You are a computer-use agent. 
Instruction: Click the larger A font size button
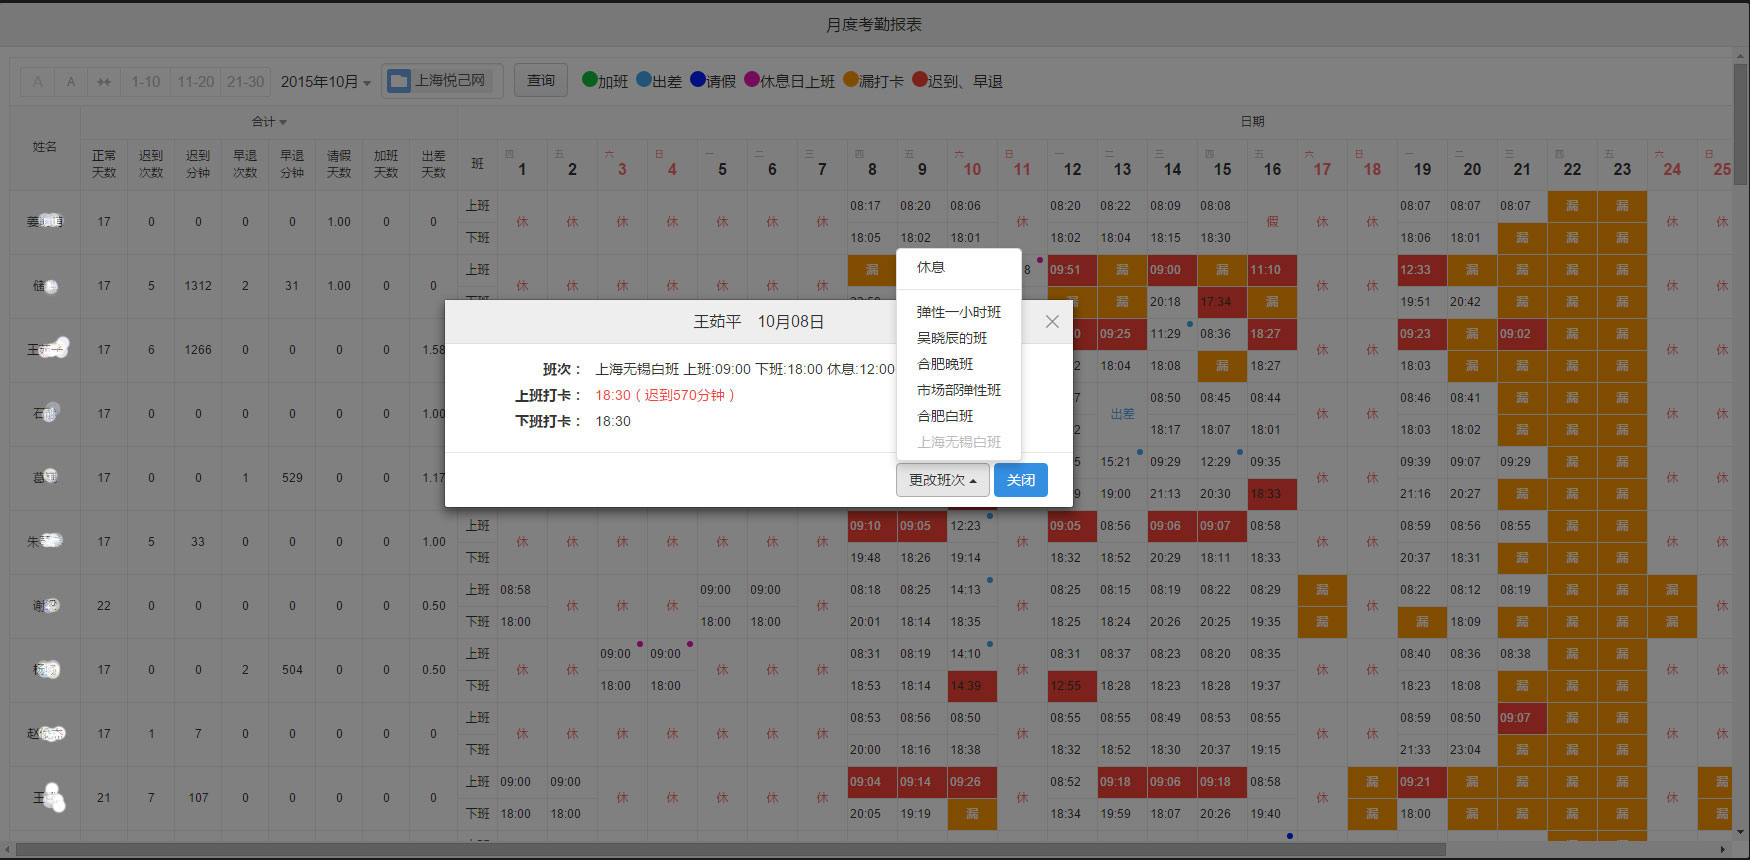click(x=38, y=82)
